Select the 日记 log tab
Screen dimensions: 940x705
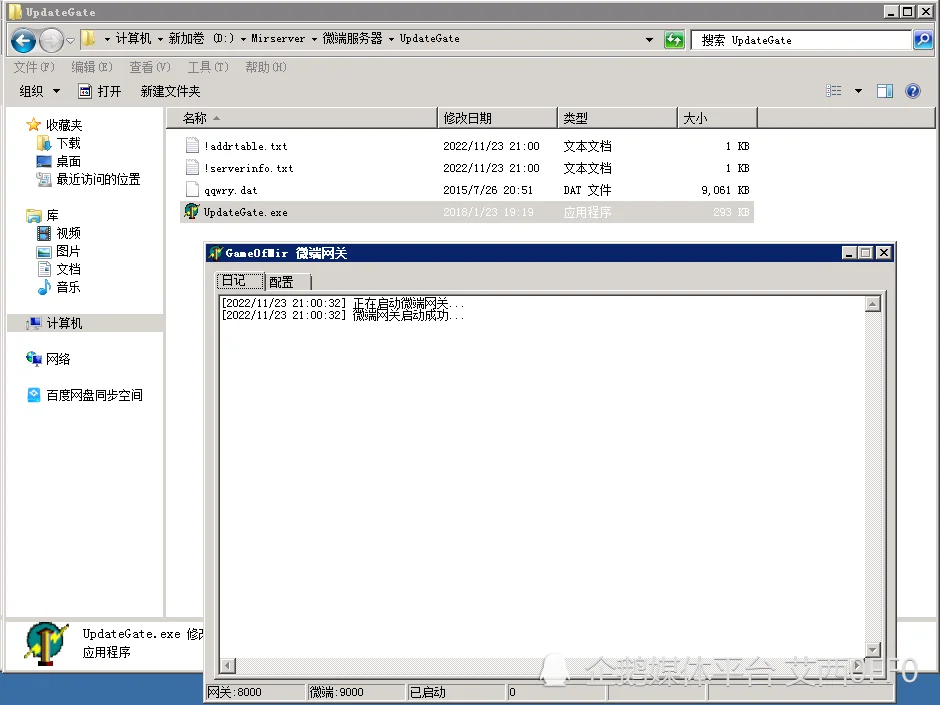tap(234, 281)
